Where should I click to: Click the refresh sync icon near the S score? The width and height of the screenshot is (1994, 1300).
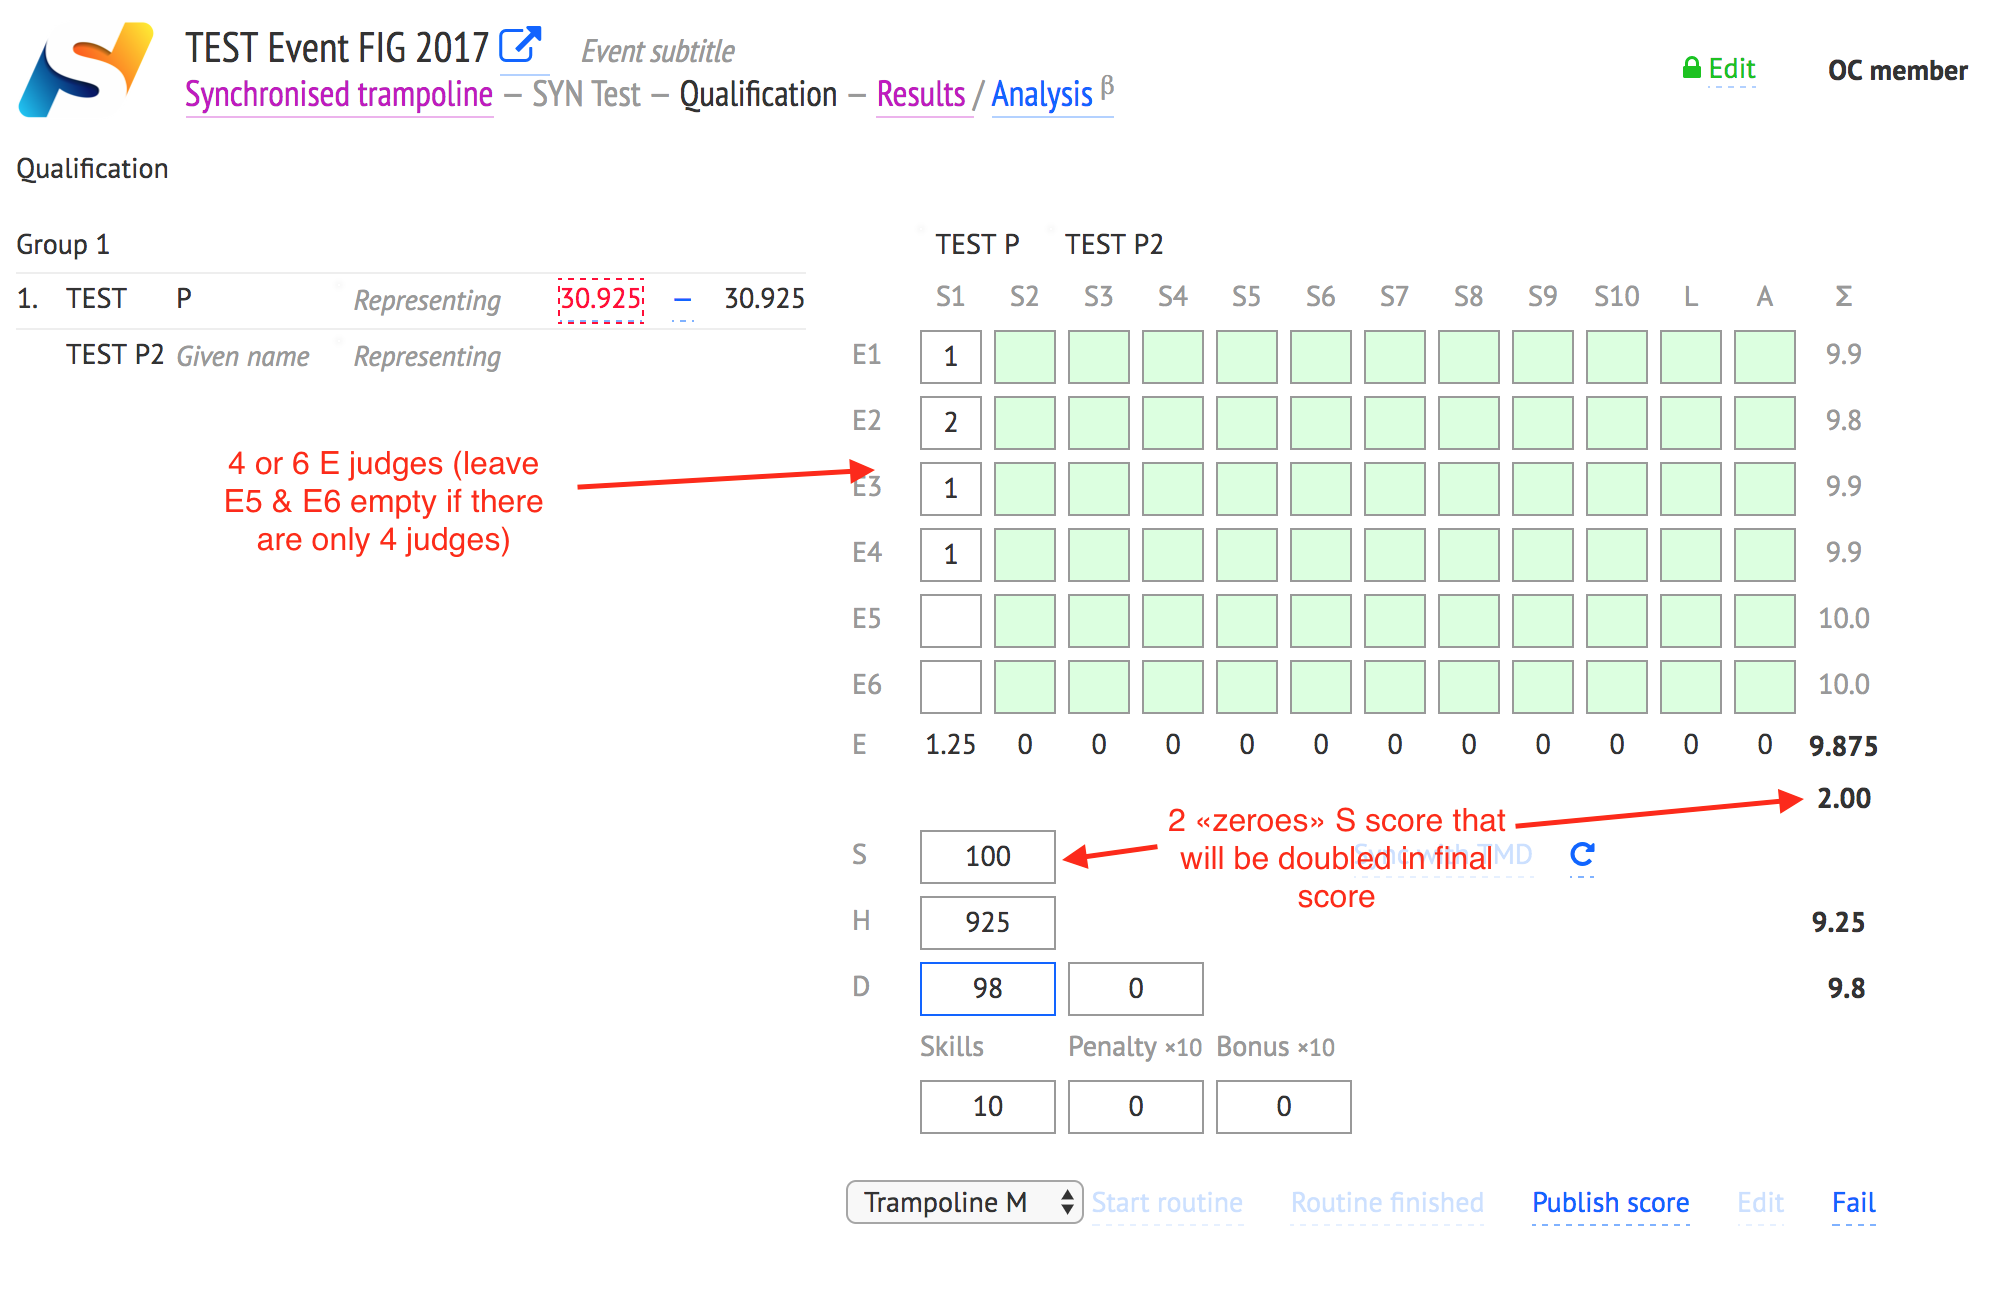(1581, 855)
